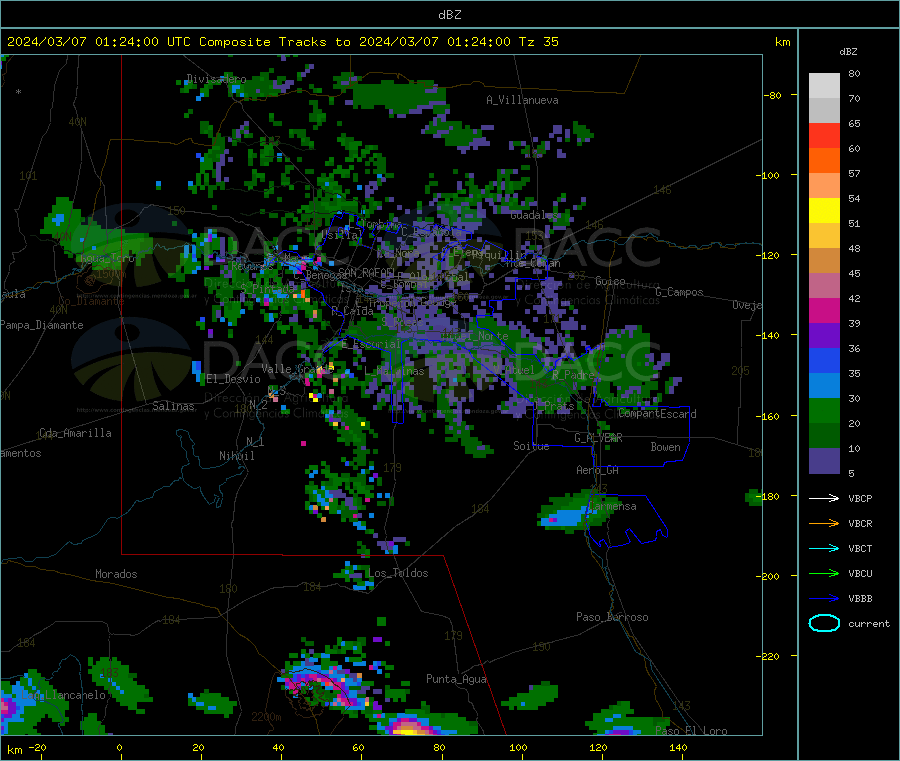
Task: Choose the yellow 54 dBZ swatch
Action: coord(824,211)
